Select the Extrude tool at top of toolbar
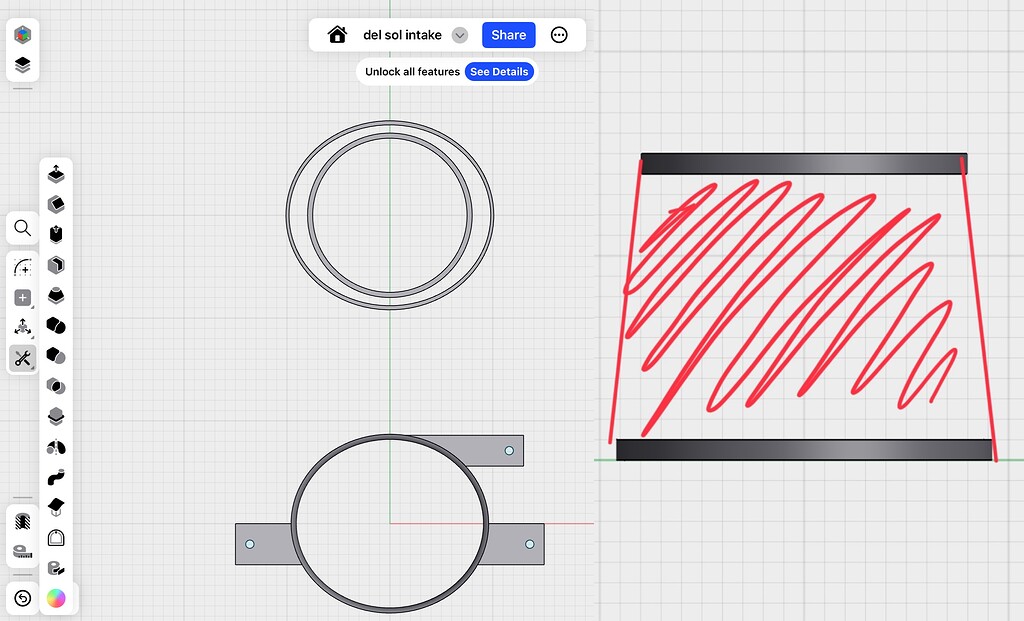 tap(57, 173)
